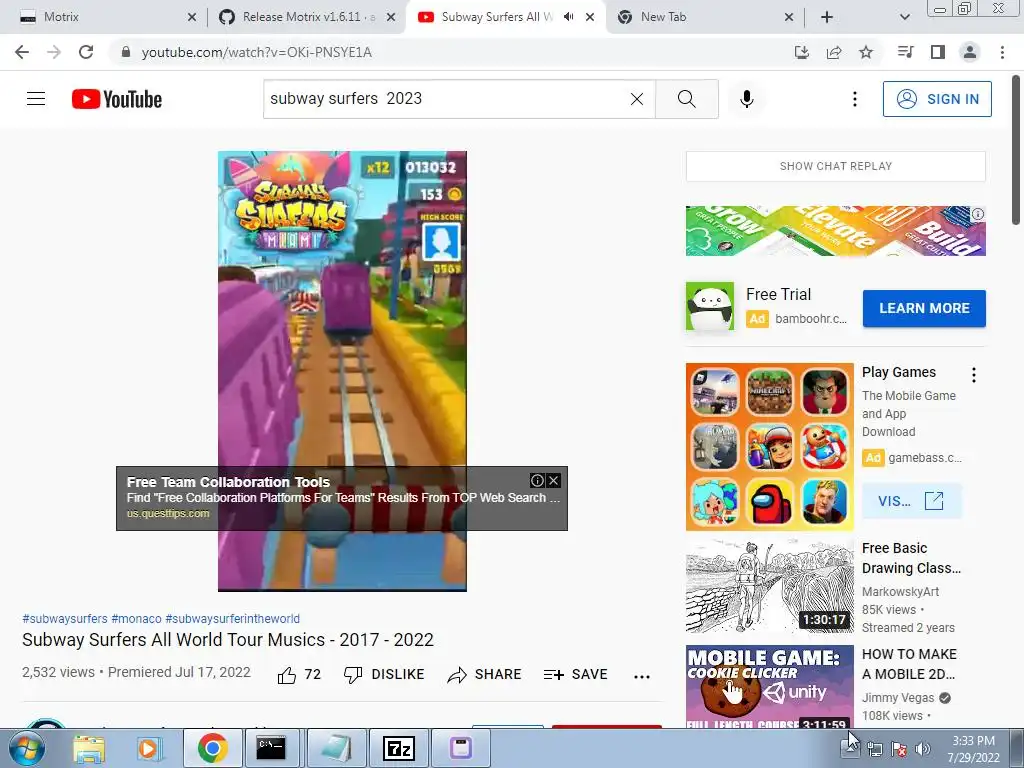The image size is (1024, 768).
Task: Click the #subwaysurferintheworld hashtag
Action: [x=232, y=618]
